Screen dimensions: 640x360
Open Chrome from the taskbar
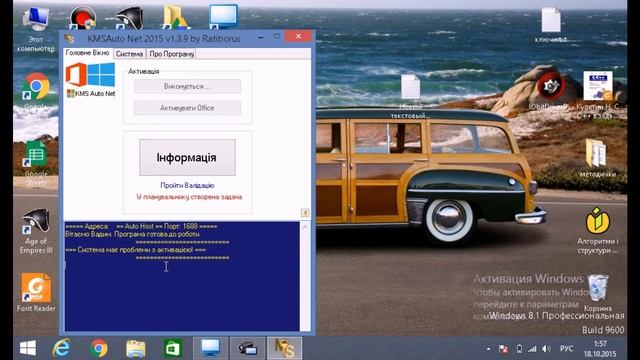point(99,348)
